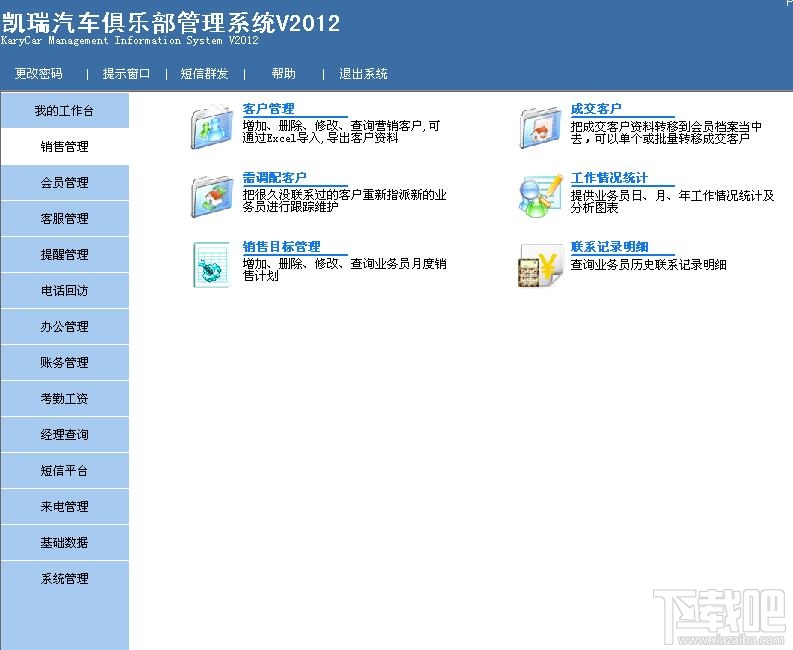
Task: Open the 销售目标管理 spreadsheet icon
Action: 211,265
